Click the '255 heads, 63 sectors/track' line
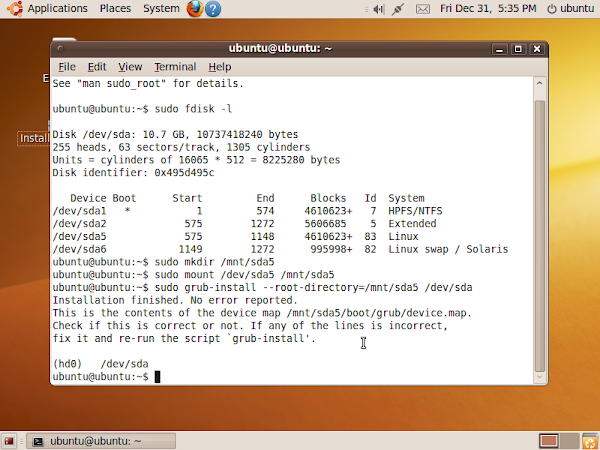The image size is (600, 450). (181, 147)
